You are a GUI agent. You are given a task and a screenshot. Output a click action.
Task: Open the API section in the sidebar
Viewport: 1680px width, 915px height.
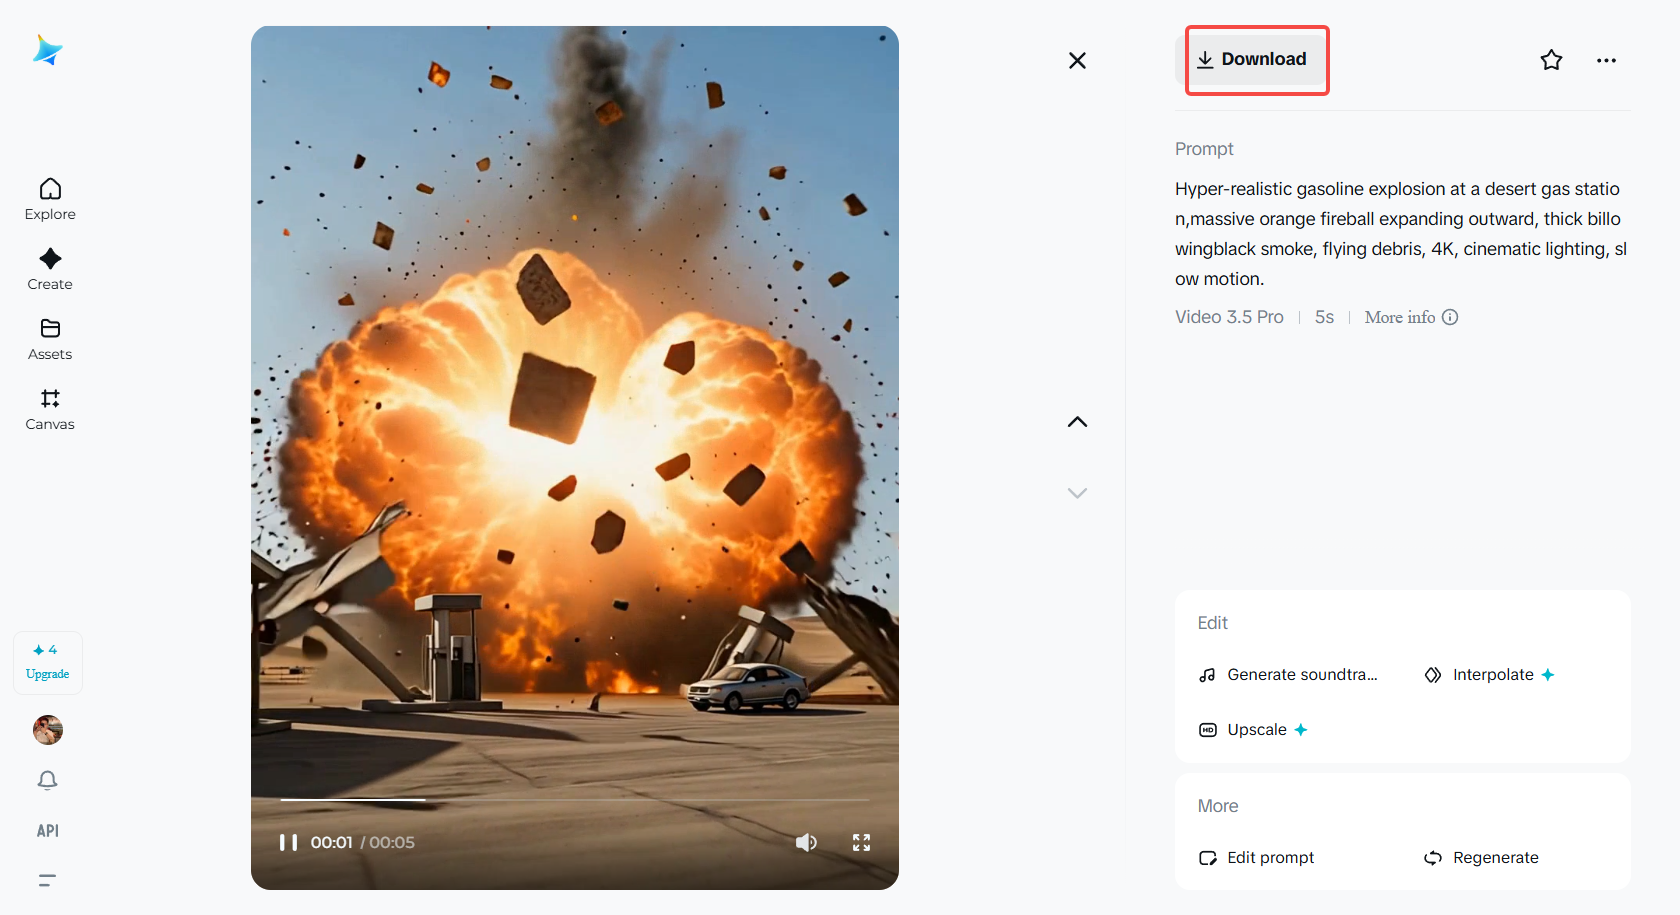[47, 830]
